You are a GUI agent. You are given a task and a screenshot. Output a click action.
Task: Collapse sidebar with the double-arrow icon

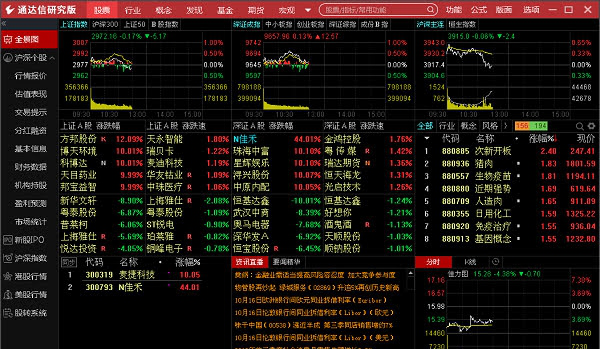(4, 24)
